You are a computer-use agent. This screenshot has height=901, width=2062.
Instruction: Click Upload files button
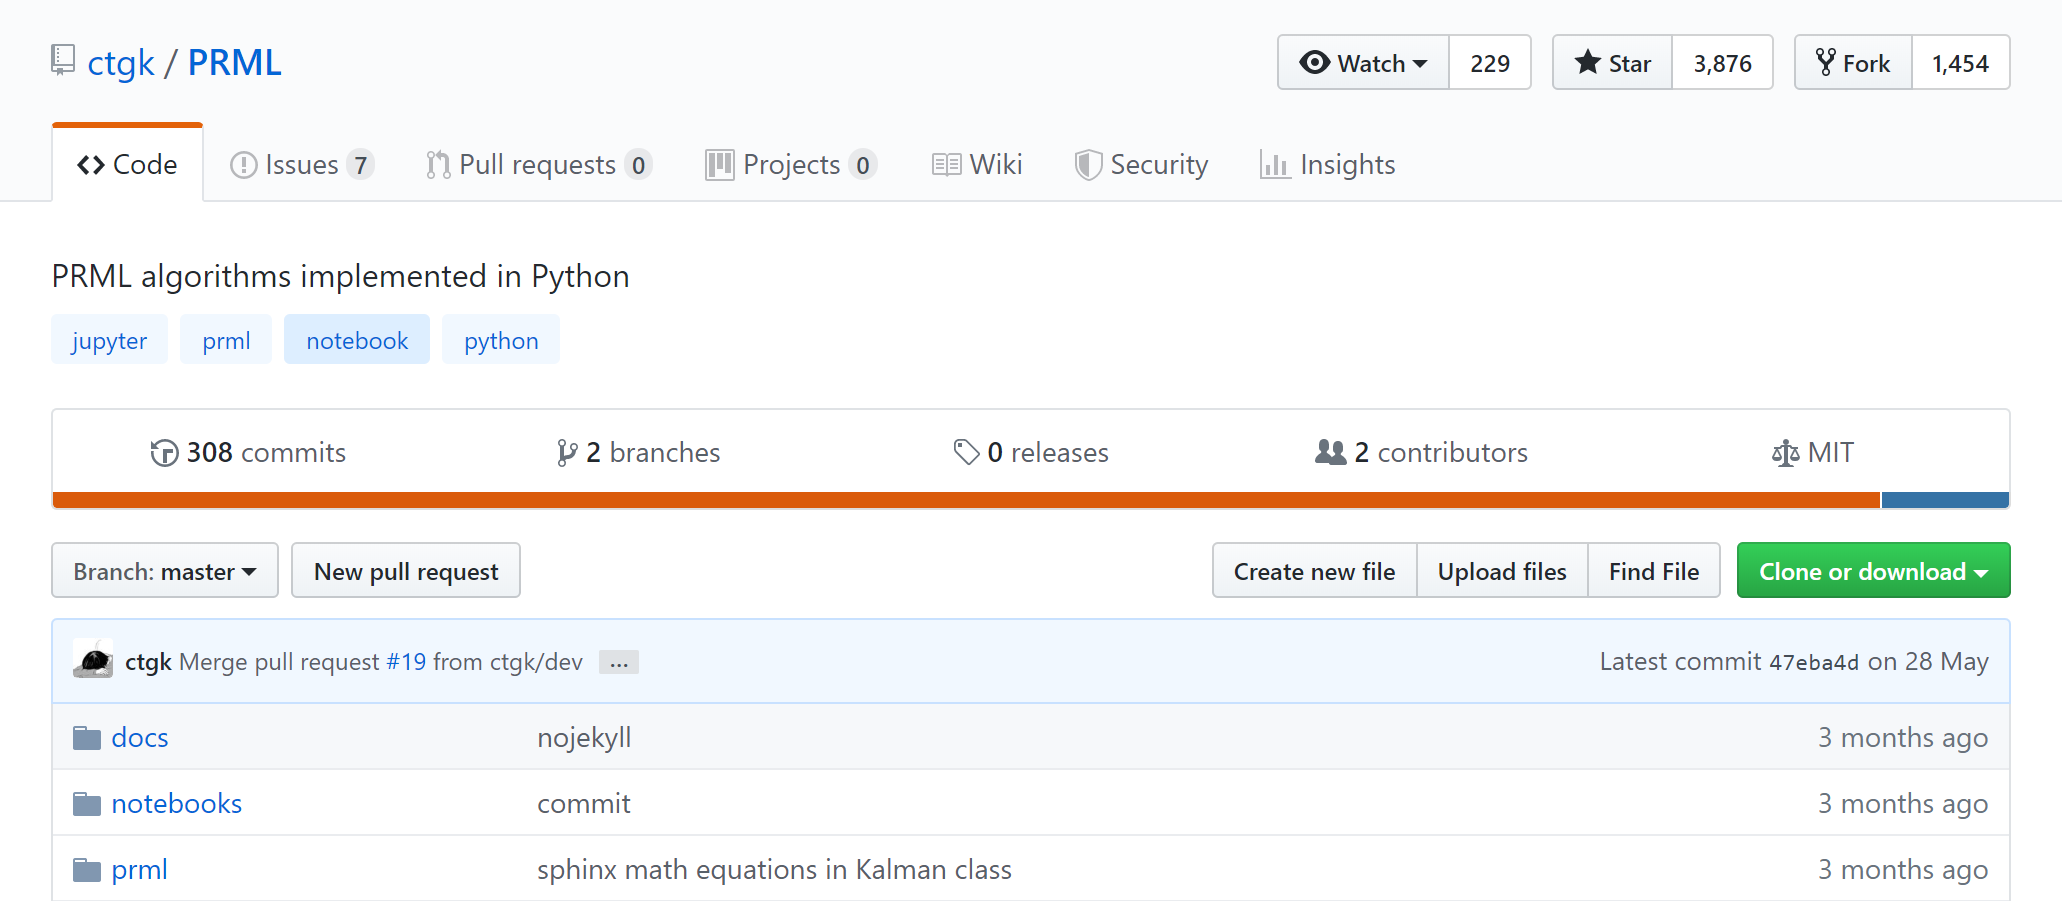[1502, 571]
